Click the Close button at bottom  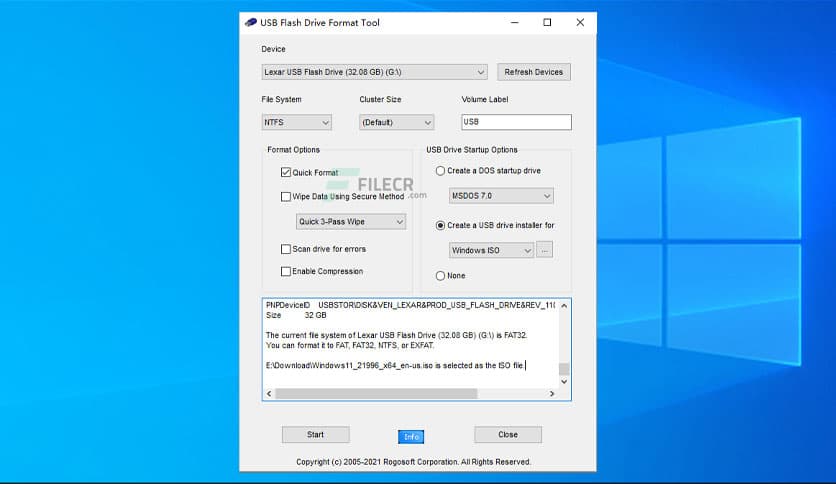[x=508, y=434]
